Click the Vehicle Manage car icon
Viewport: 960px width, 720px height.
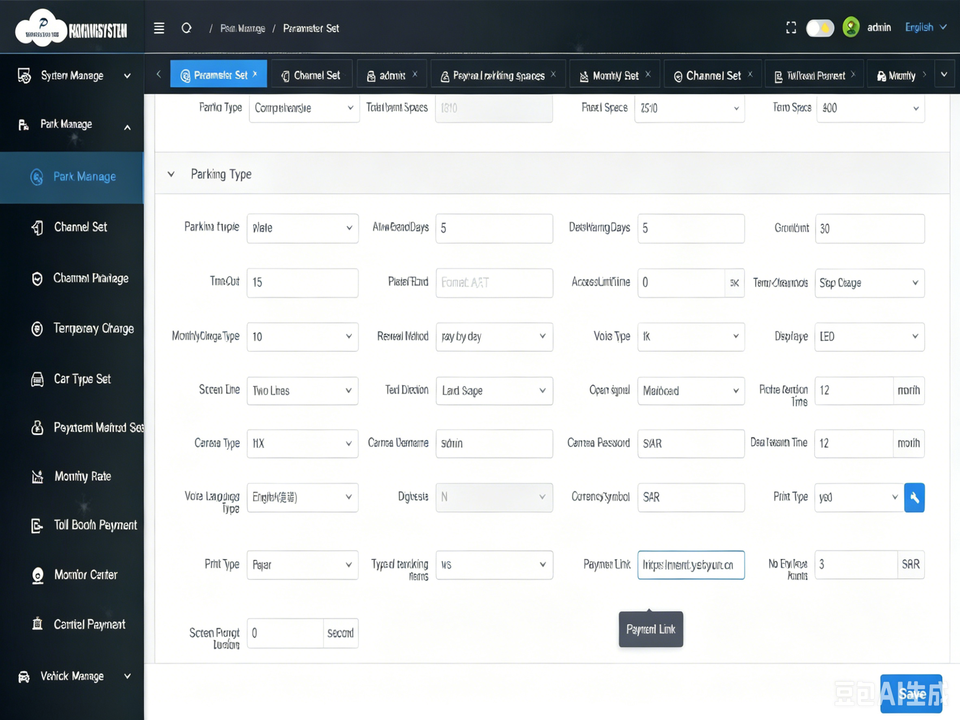tap(24, 677)
